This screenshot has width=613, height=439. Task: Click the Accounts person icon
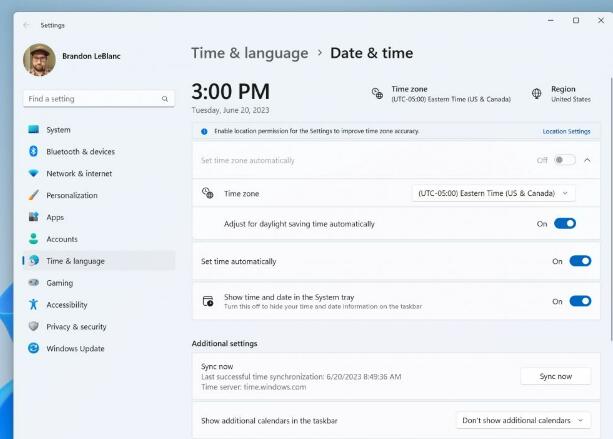point(34,239)
